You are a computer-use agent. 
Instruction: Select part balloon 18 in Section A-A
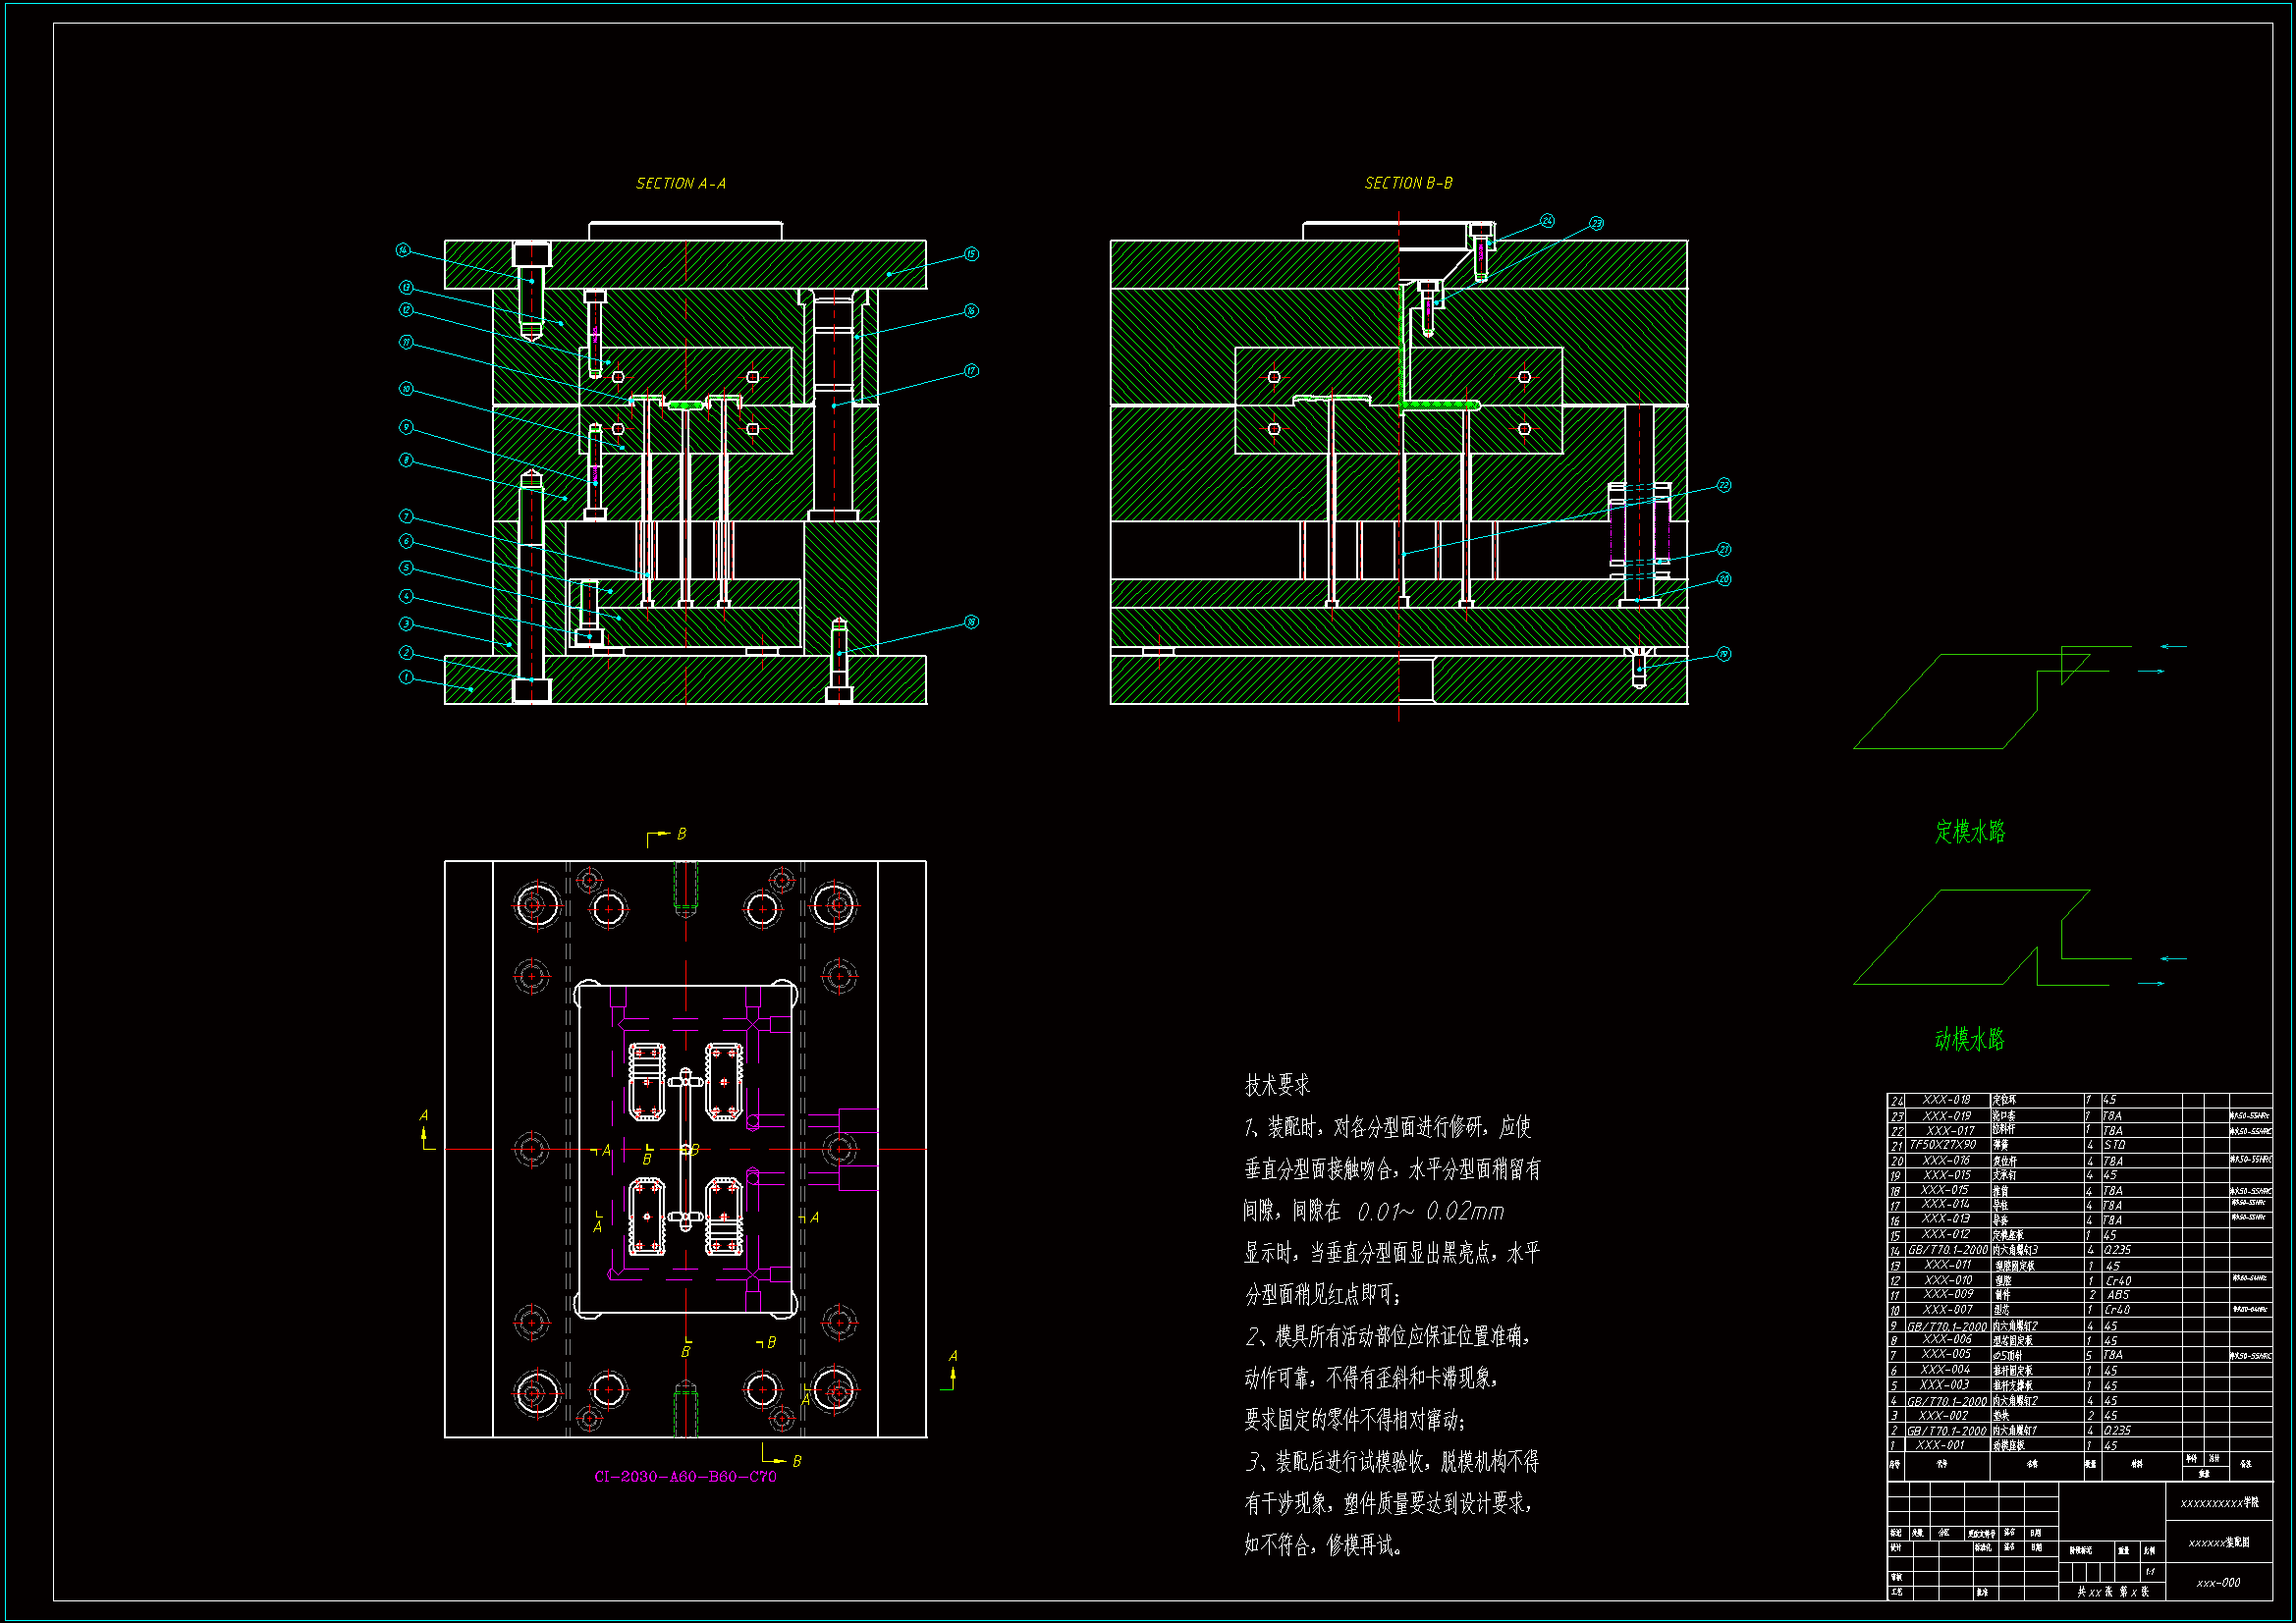[971, 622]
